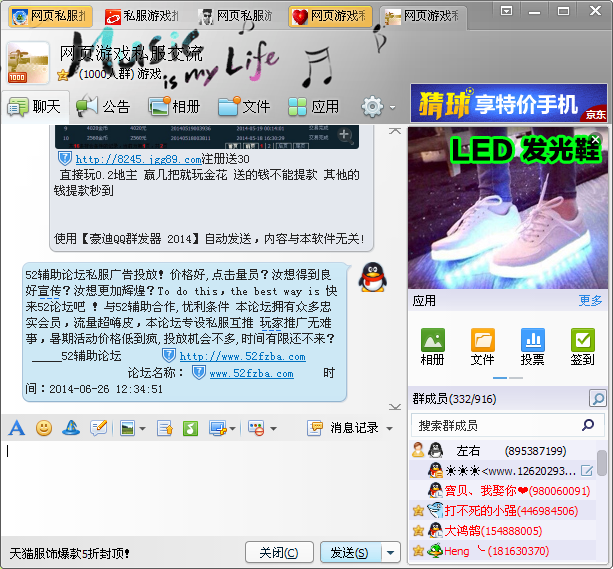Click 更多 to show more apps

click(x=590, y=300)
